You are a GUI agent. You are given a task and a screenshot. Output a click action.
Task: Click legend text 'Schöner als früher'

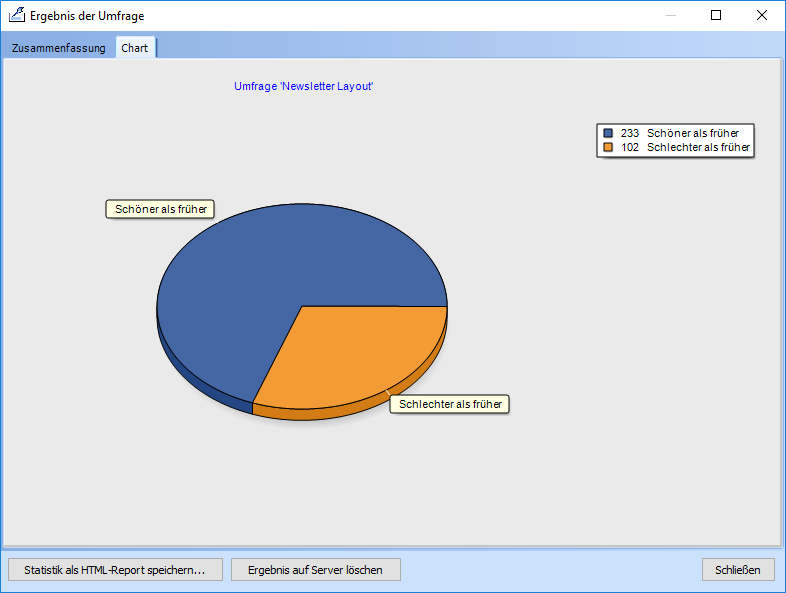click(x=693, y=133)
